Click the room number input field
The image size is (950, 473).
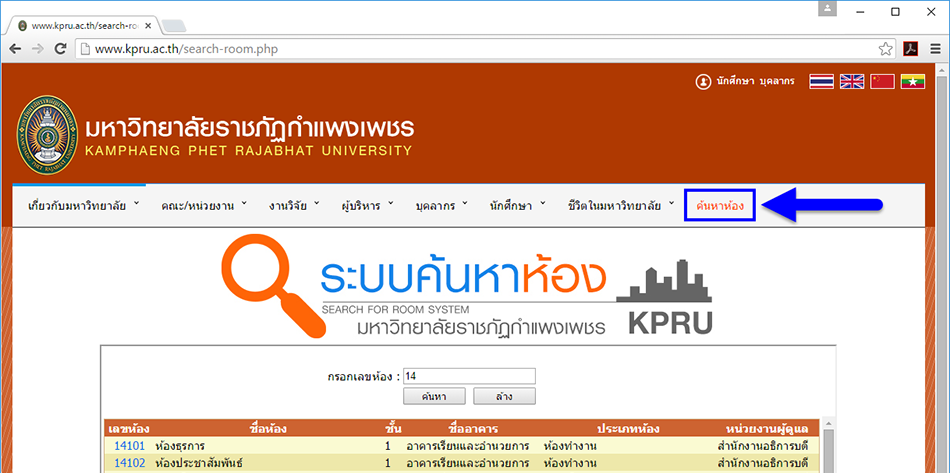[x=470, y=376]
